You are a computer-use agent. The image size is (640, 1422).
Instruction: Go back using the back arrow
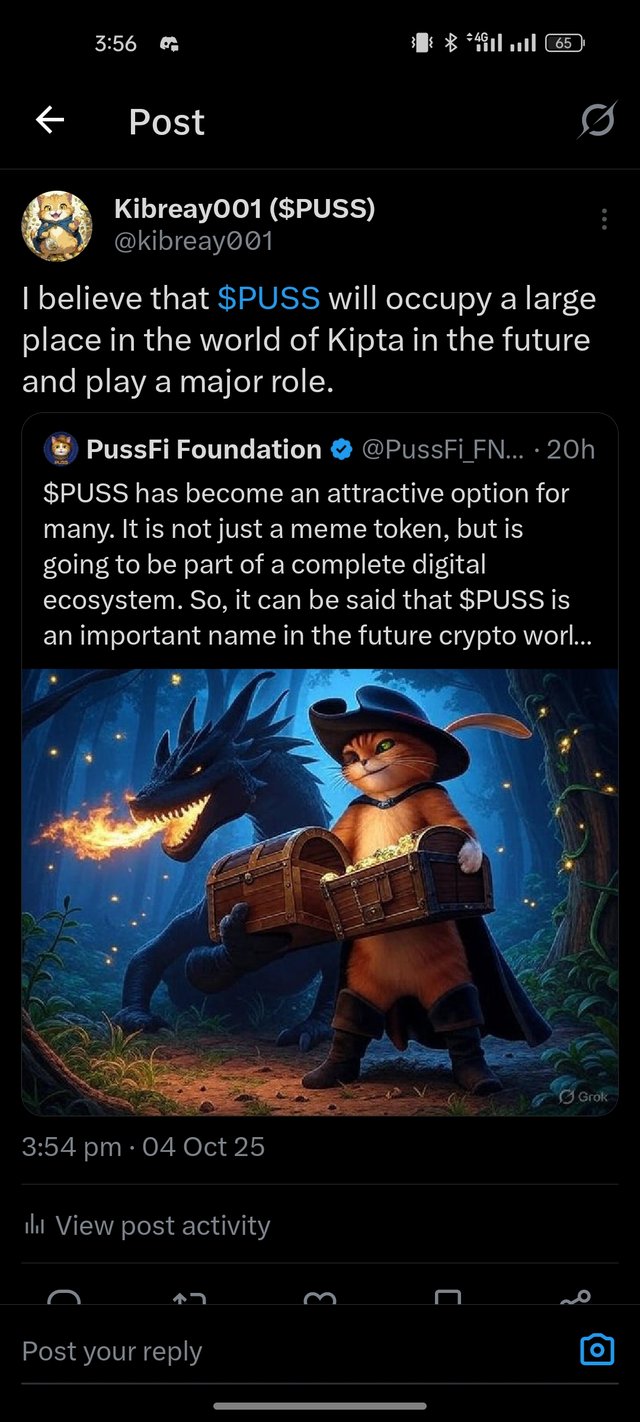pos(50,121)
